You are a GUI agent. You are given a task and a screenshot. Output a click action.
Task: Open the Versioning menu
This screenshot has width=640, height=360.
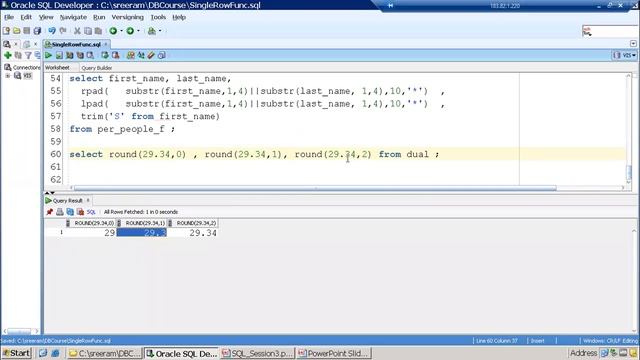click(127, 17)
